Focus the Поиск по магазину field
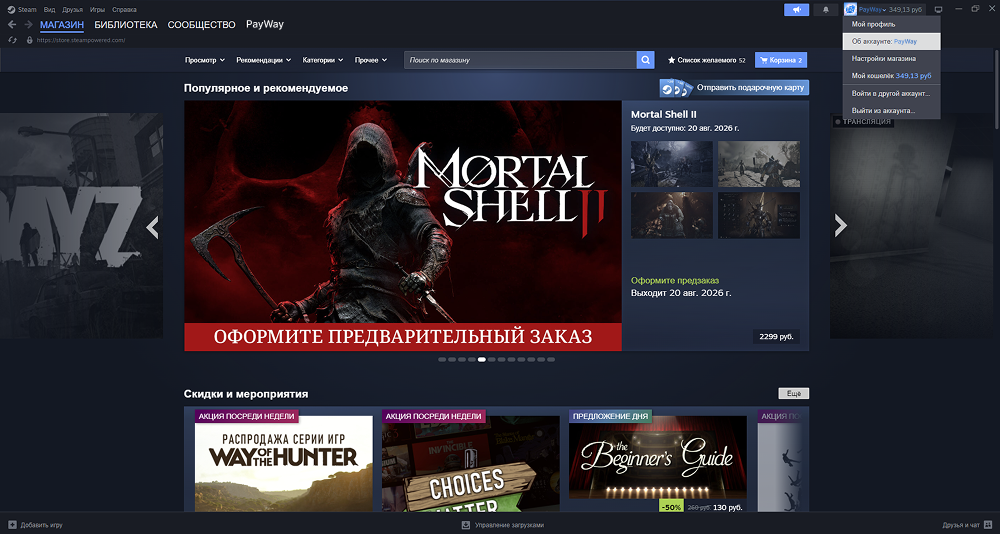Image resolution: width=1000 pixels, height=534 pixels. 520,60
